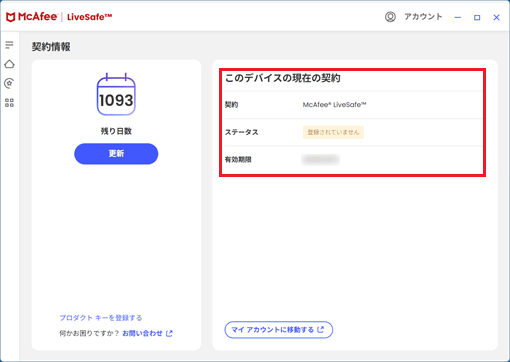Click the ステータス row label

242,132
